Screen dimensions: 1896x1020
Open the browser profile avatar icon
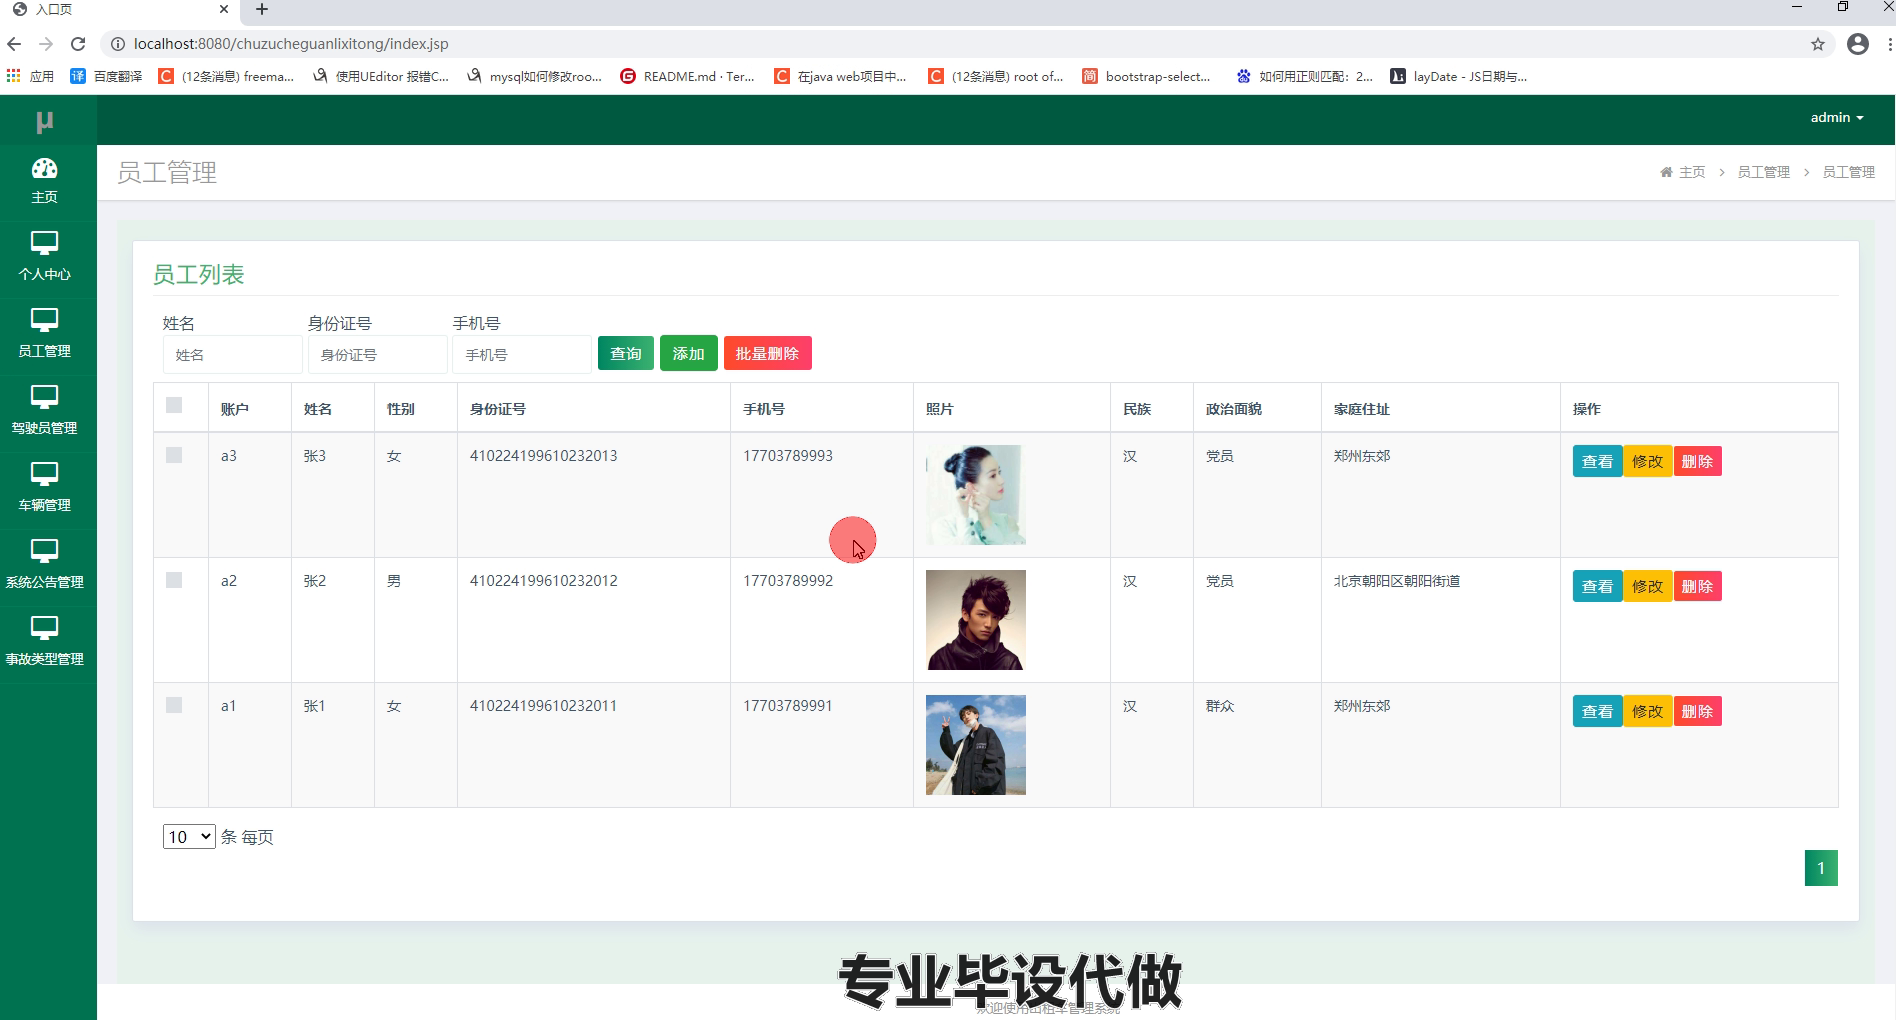tap(1858, 44)
